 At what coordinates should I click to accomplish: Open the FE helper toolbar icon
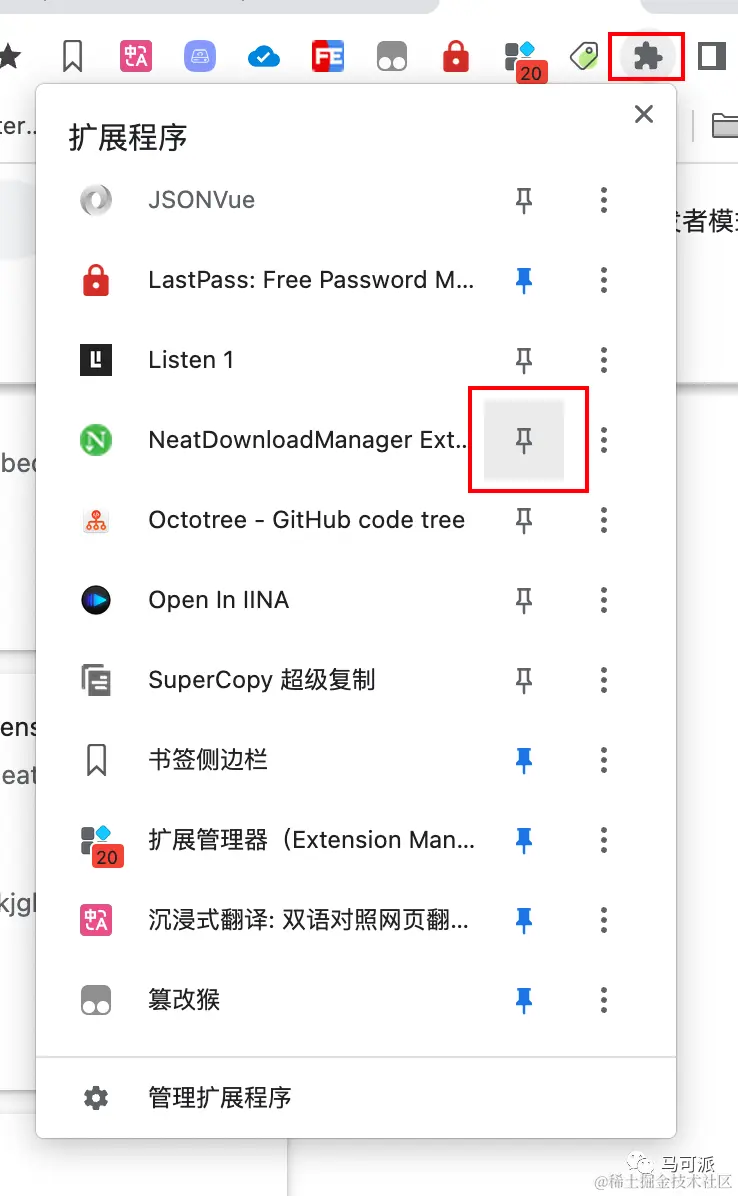[328, 56]
